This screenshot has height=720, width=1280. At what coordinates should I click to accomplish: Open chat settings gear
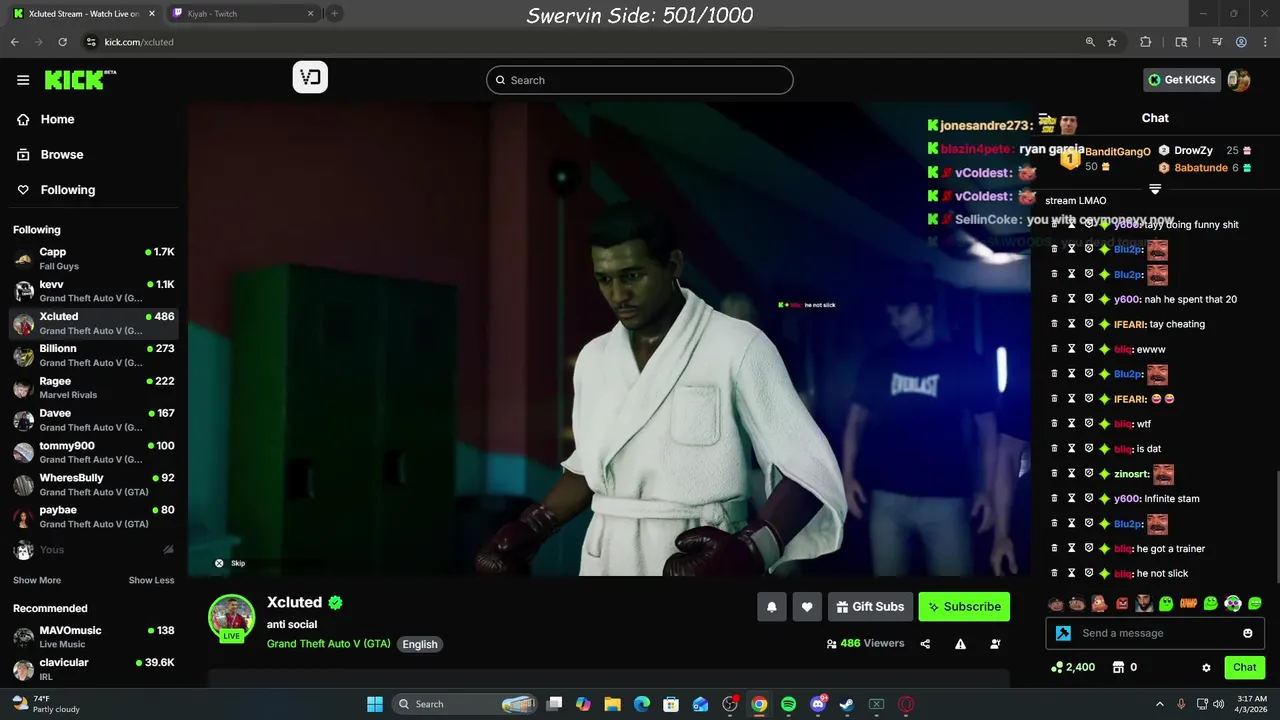point(1206,667)
